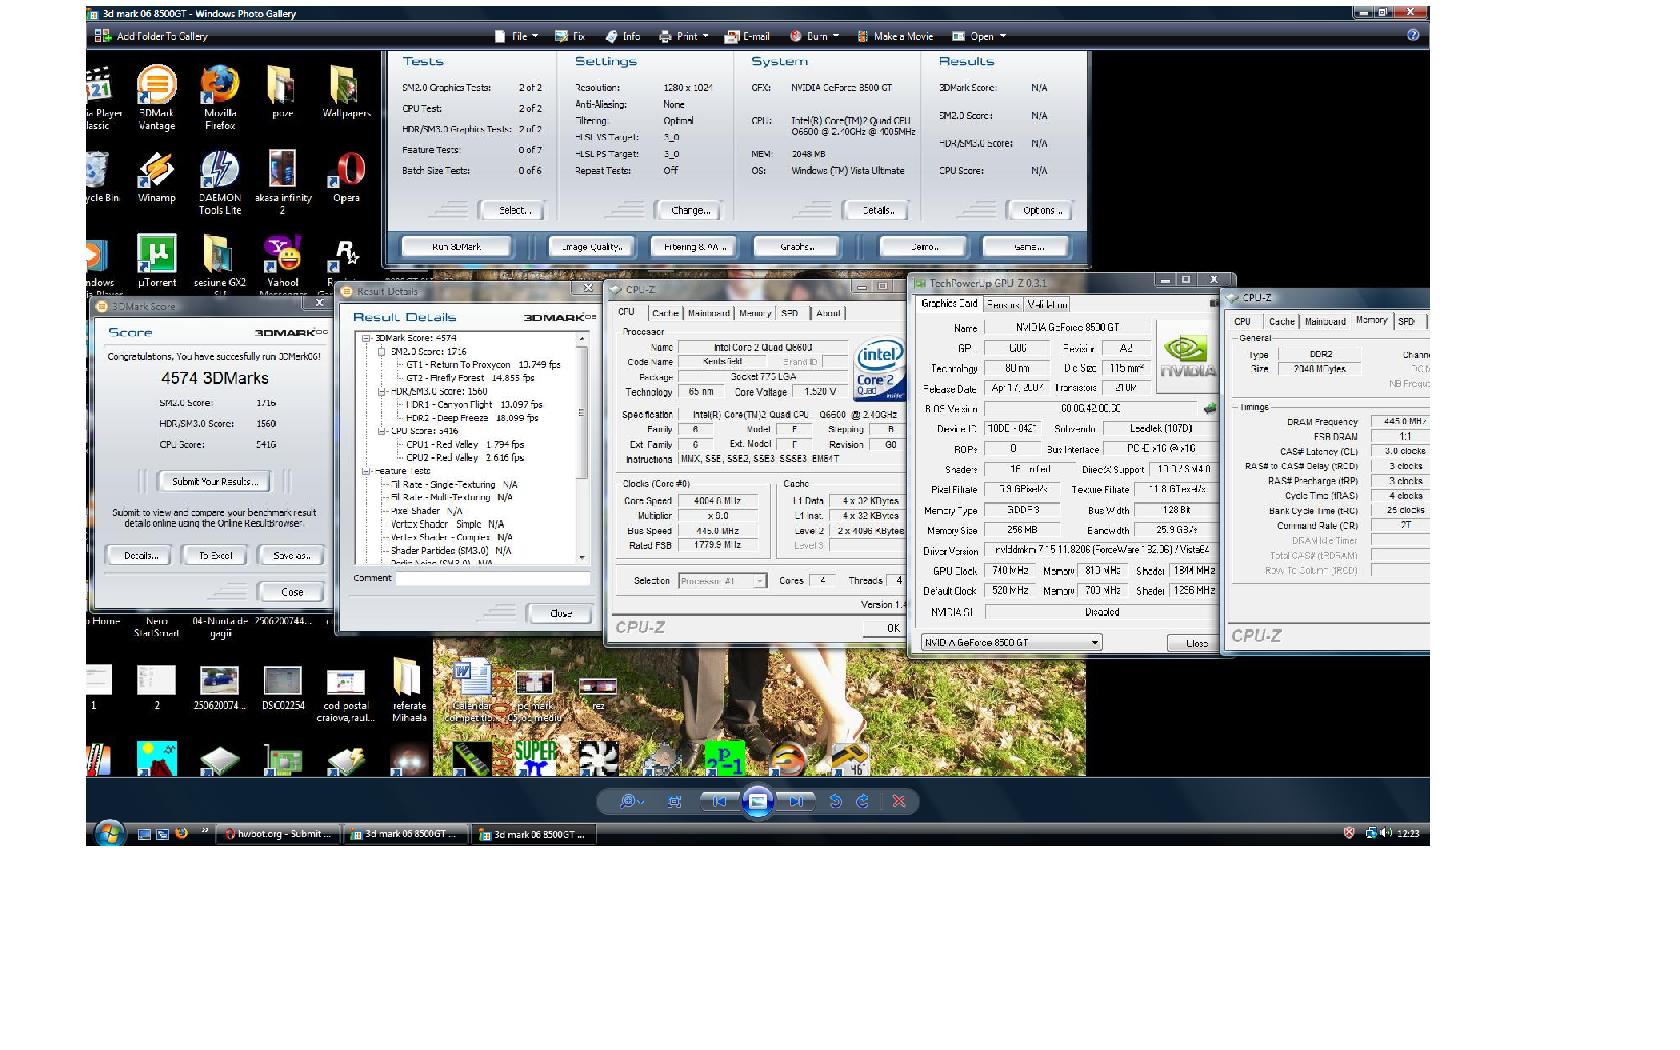Open Sensors tab in GPU-Z
The width and height of the screenshot is (1680, 1050).
point(1003,304)
